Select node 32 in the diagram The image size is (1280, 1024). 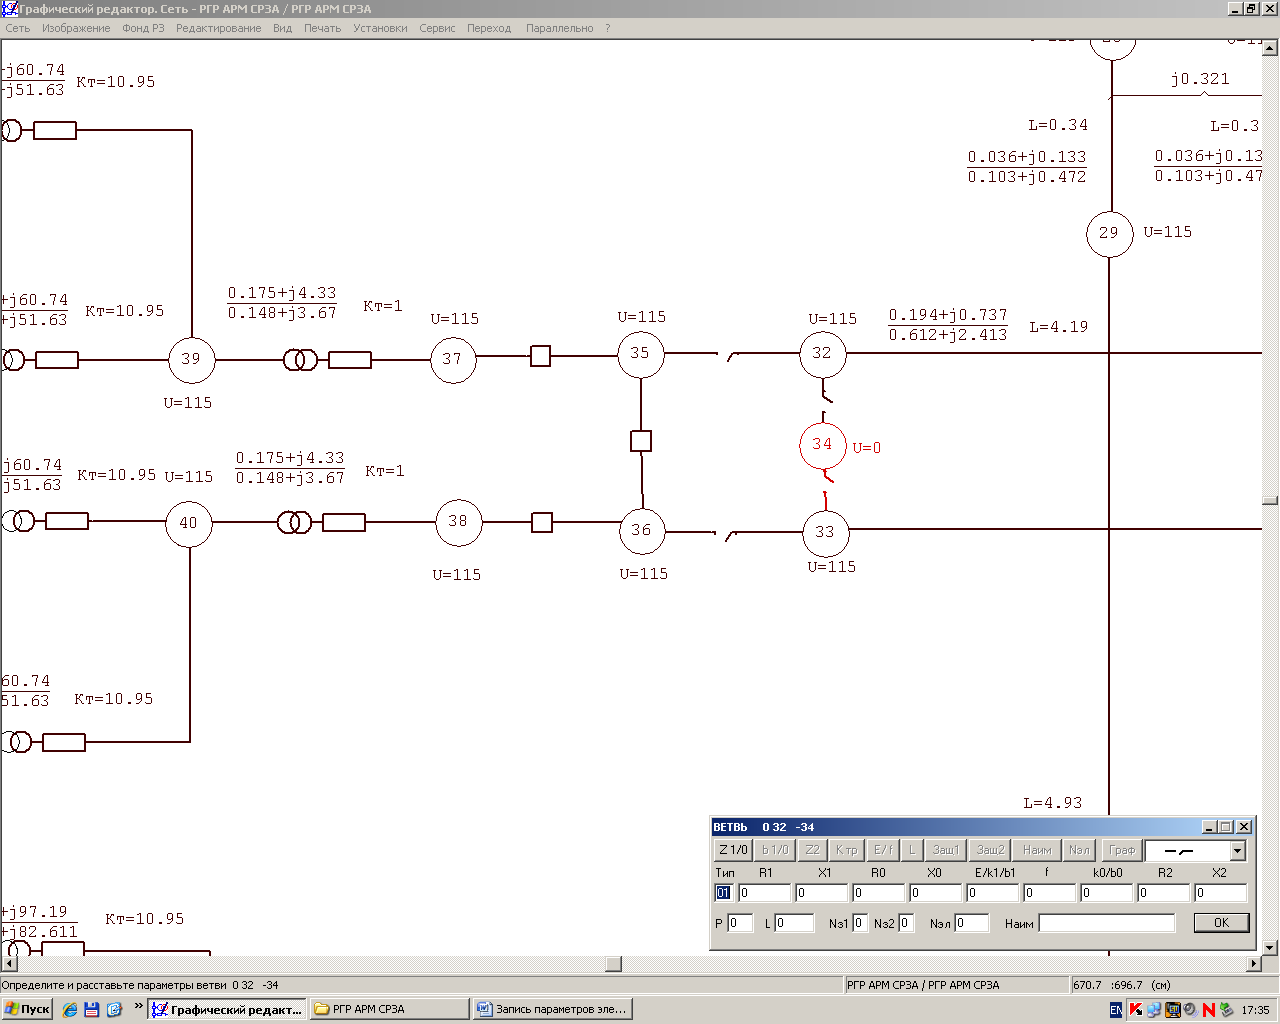coord(822,353)
